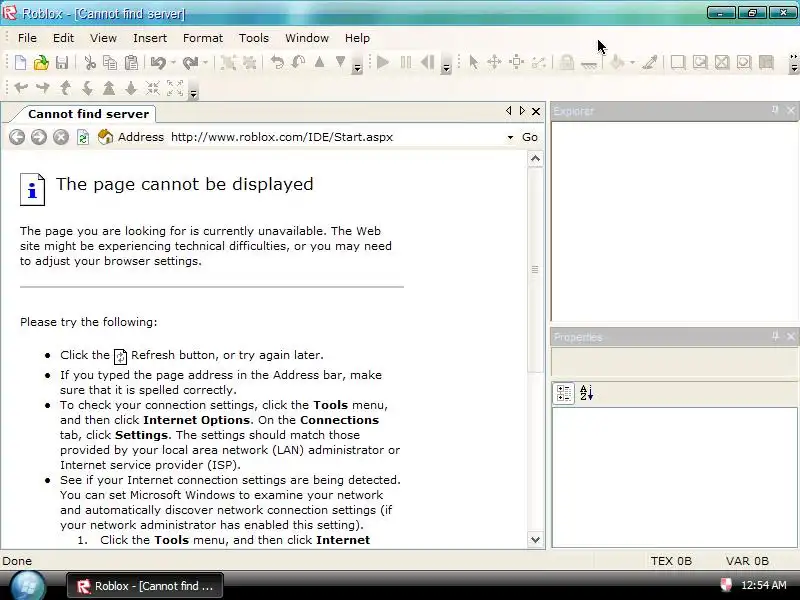The image size is (800, 600).
Task: Open the View menu
Action: click(x=104, y=38)
